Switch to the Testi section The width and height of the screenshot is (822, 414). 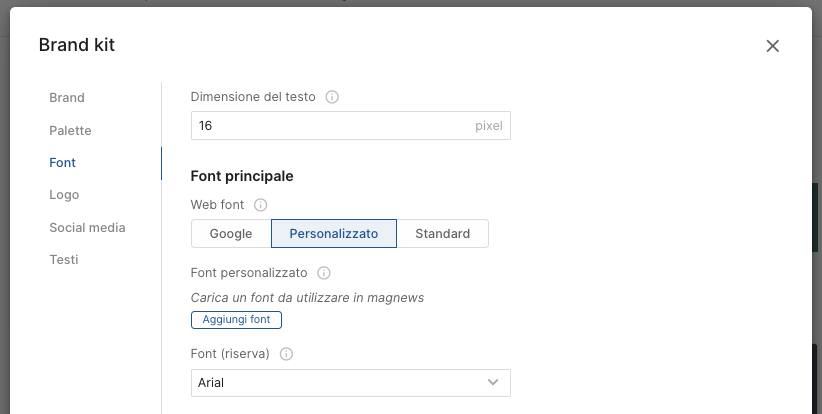[x=64, y=260]
